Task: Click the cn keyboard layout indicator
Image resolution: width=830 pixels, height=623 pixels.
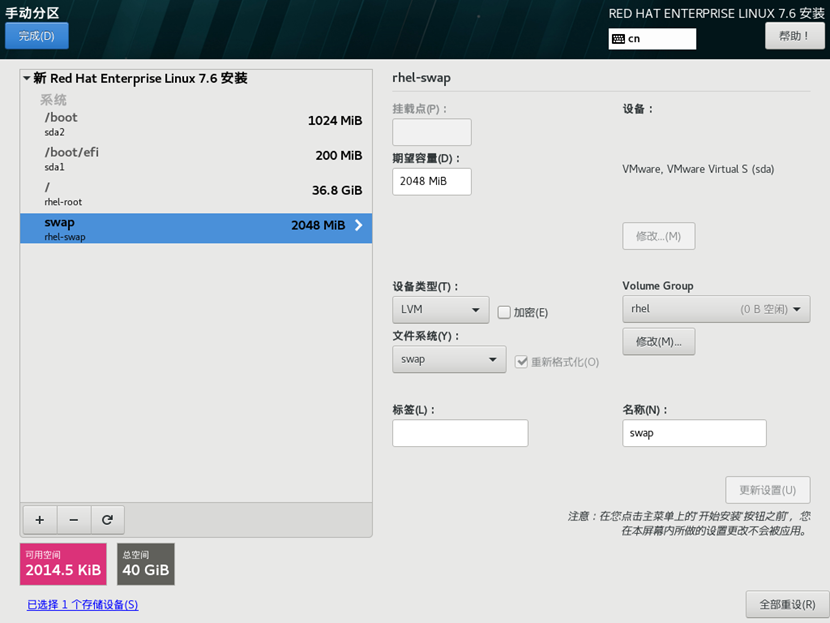Action: click(x=652, y=39)
